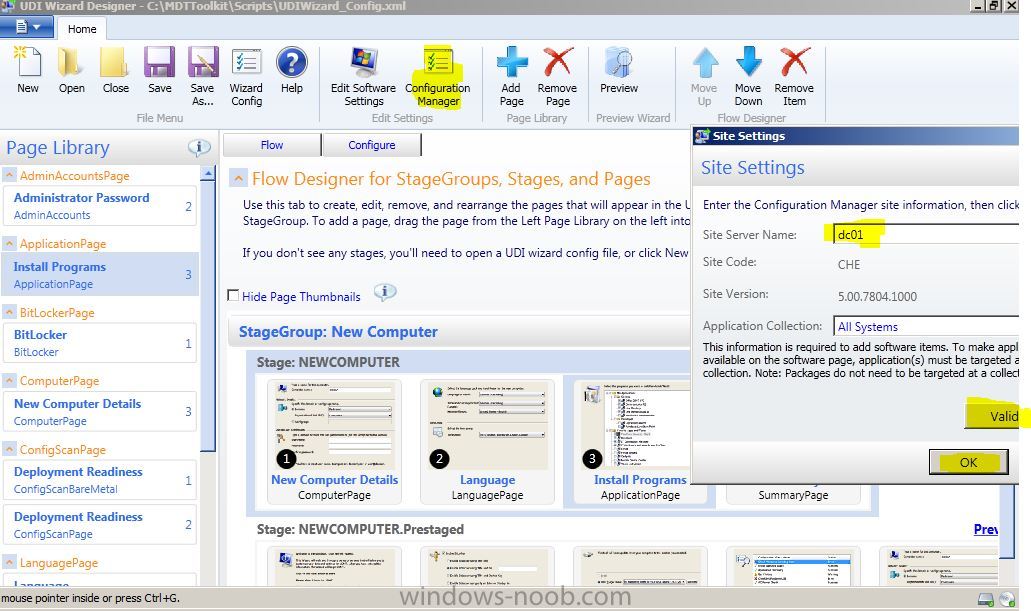
Task: Click the Preview link in stage
Action: [x=986, y=529]
